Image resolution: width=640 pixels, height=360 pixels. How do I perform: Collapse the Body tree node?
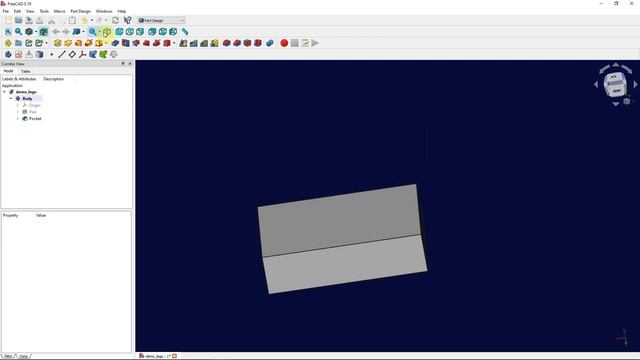(x=11, y=98)
